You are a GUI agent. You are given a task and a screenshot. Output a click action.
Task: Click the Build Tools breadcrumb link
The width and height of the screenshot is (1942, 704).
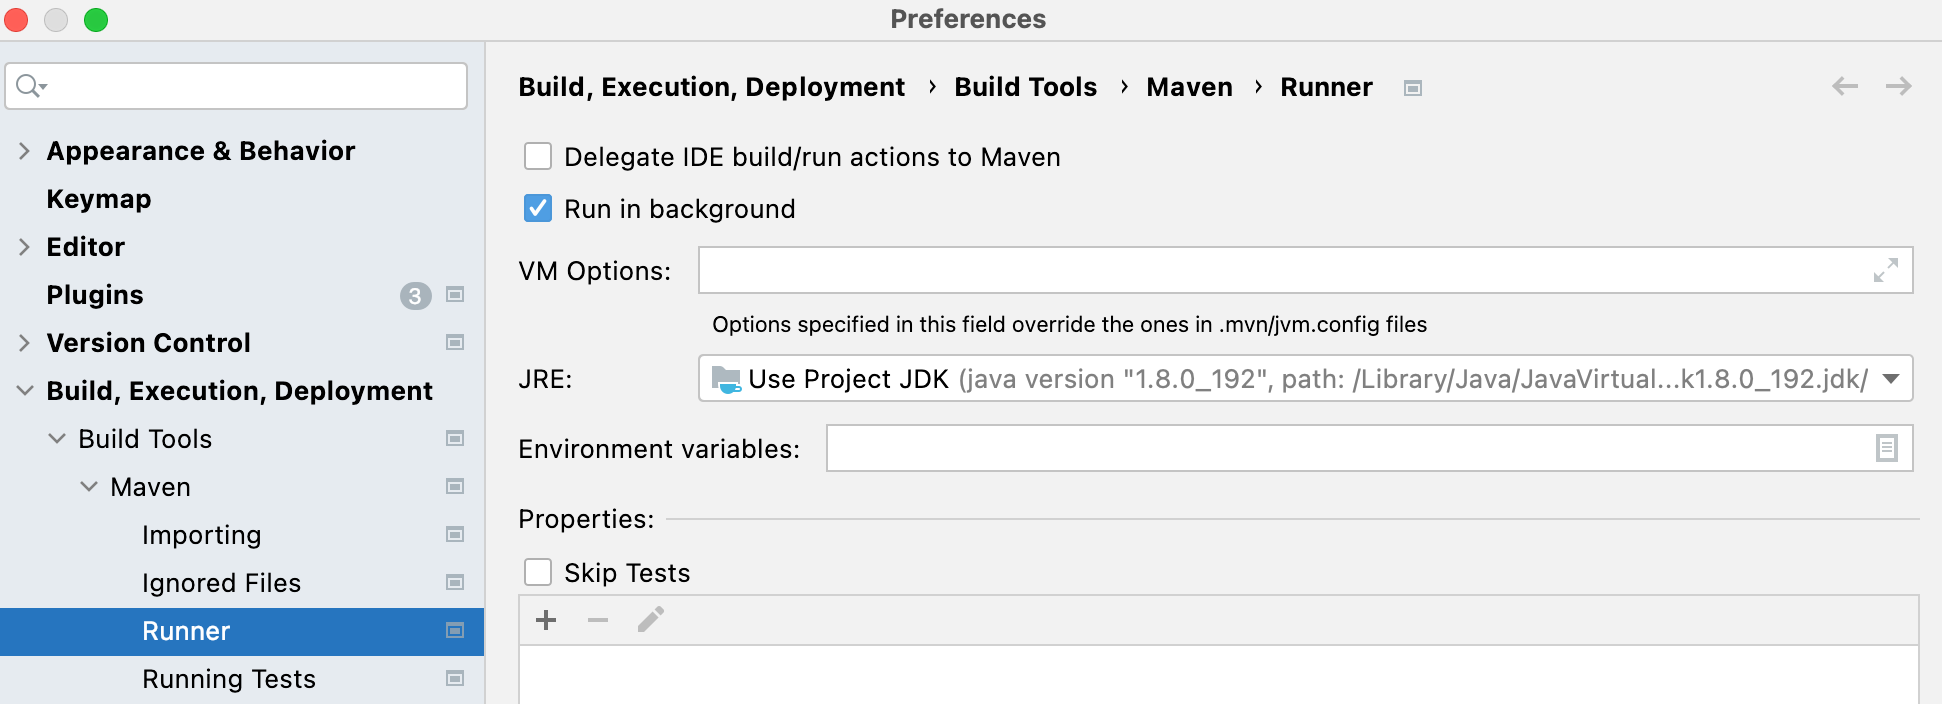click(1025, 87)
